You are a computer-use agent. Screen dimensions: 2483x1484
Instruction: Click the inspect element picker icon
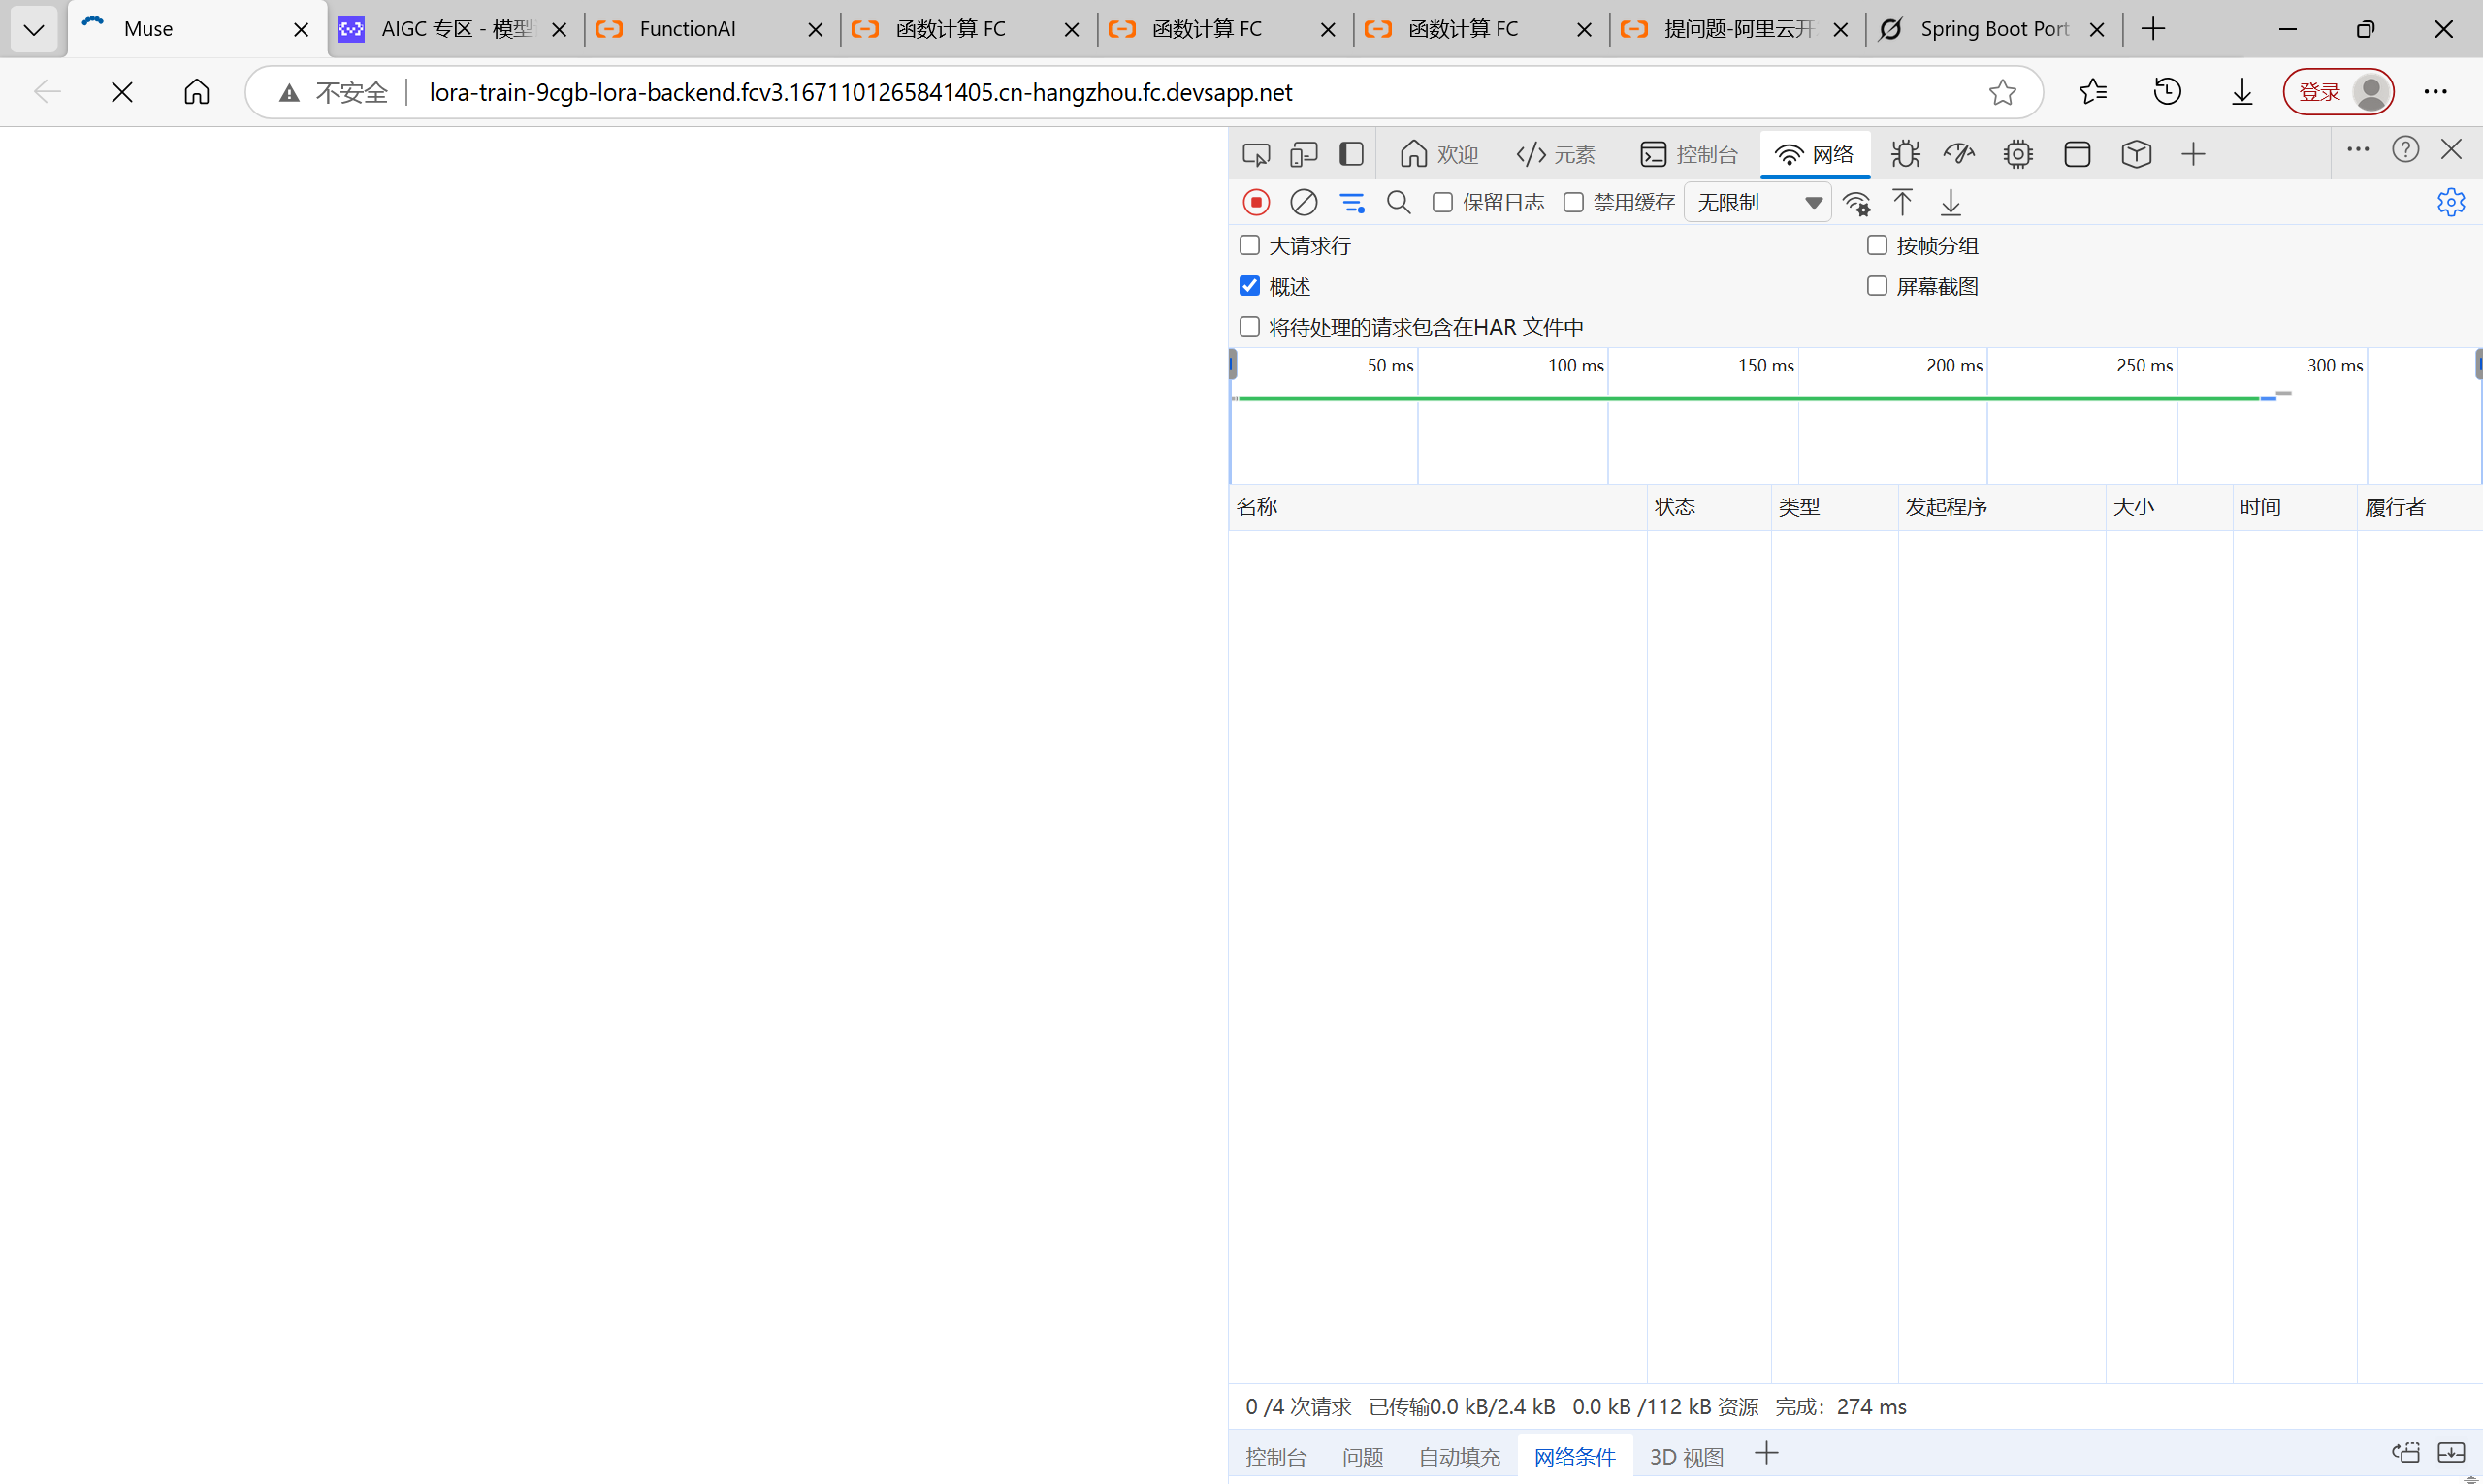tap(1256, 154)
